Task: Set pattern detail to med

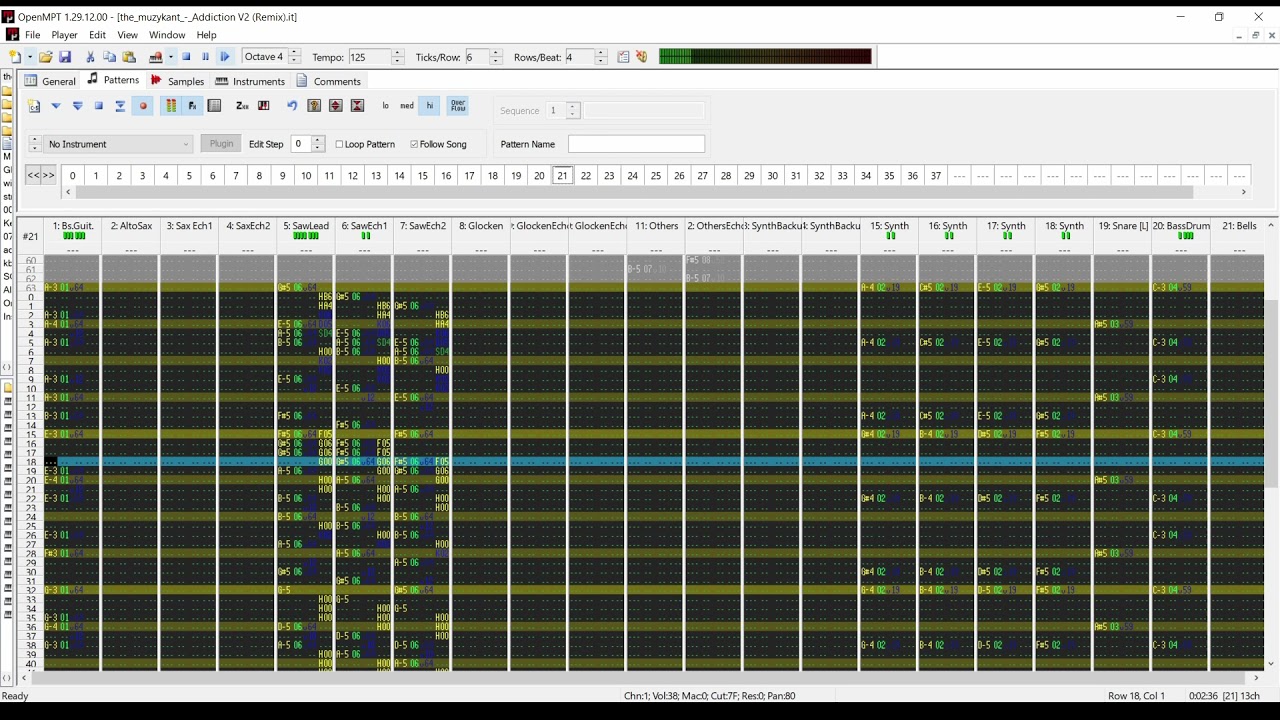Action: pyautogui.click(x=407, y=106)
